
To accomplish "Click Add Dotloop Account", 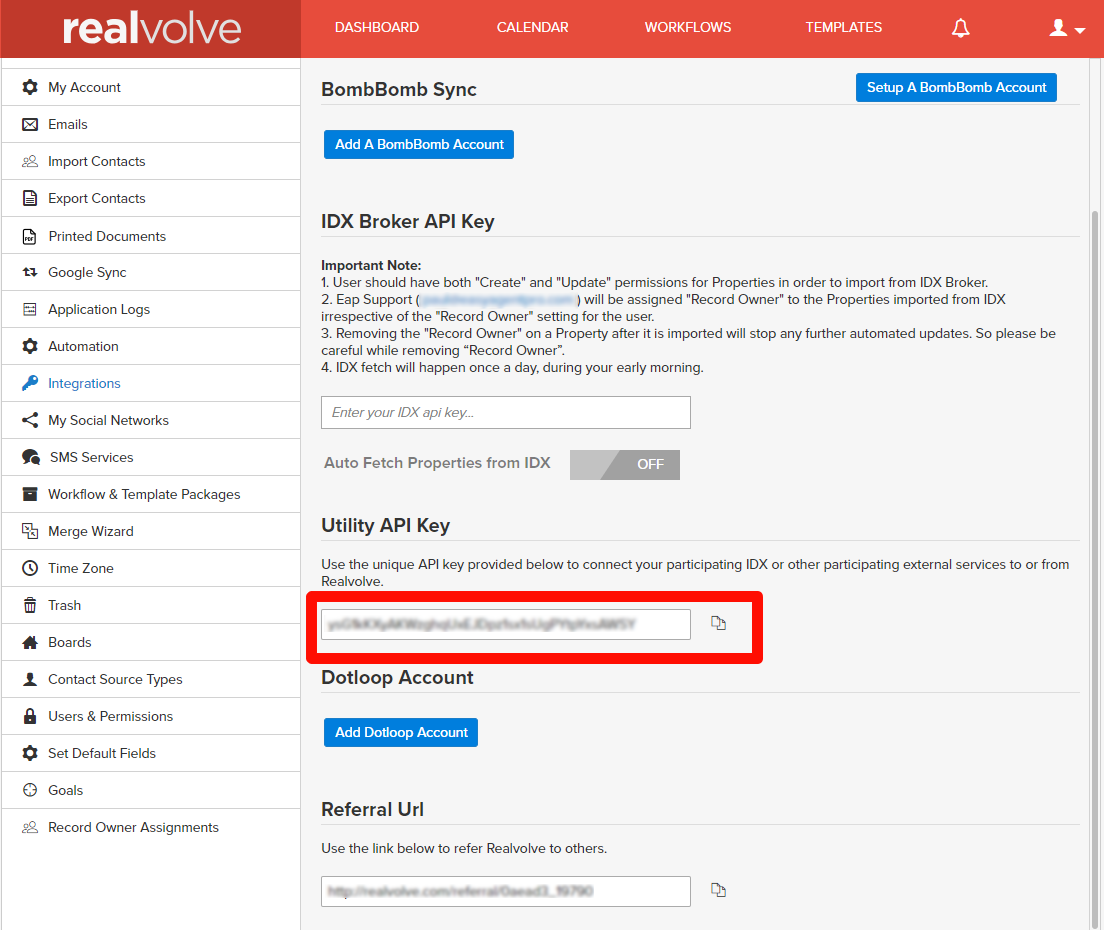I will click(400, 732).
